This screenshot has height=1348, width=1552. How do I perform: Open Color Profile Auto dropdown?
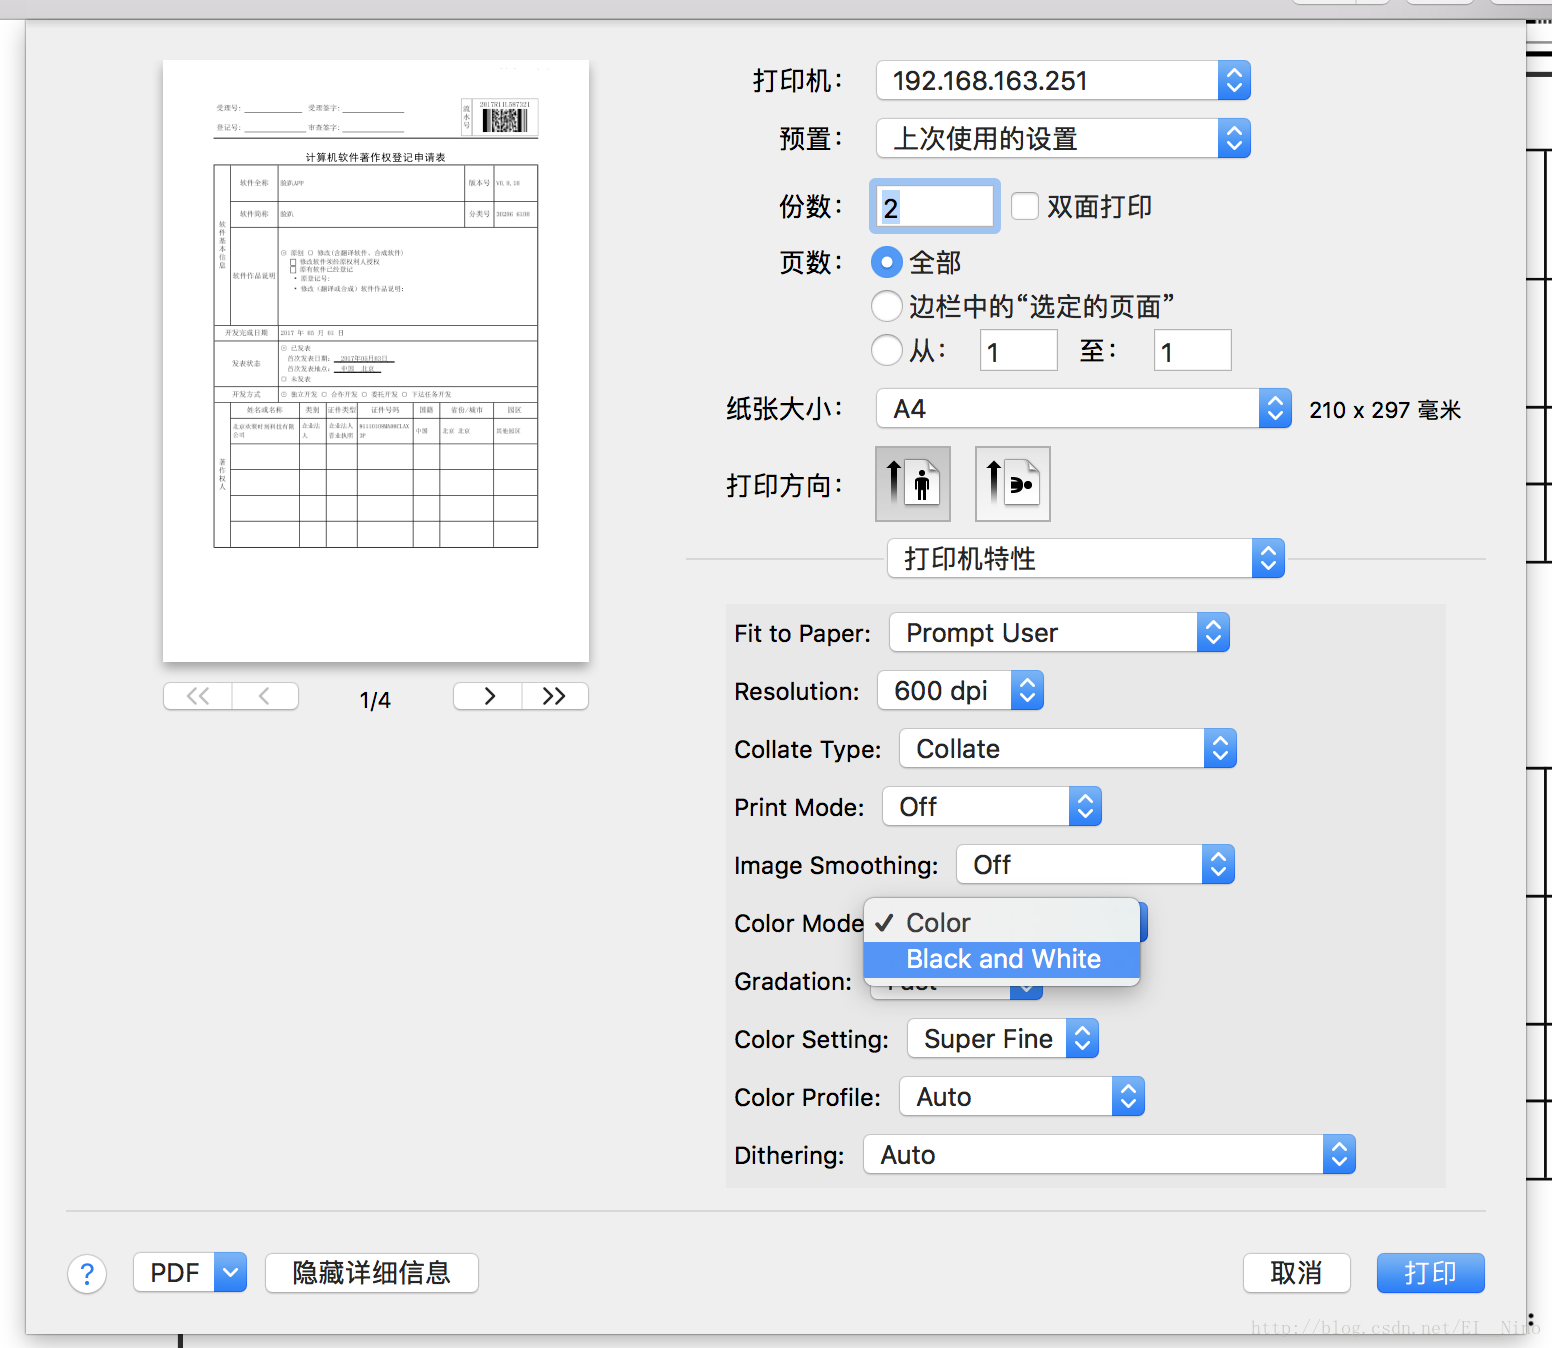tap(1022, 1096)
